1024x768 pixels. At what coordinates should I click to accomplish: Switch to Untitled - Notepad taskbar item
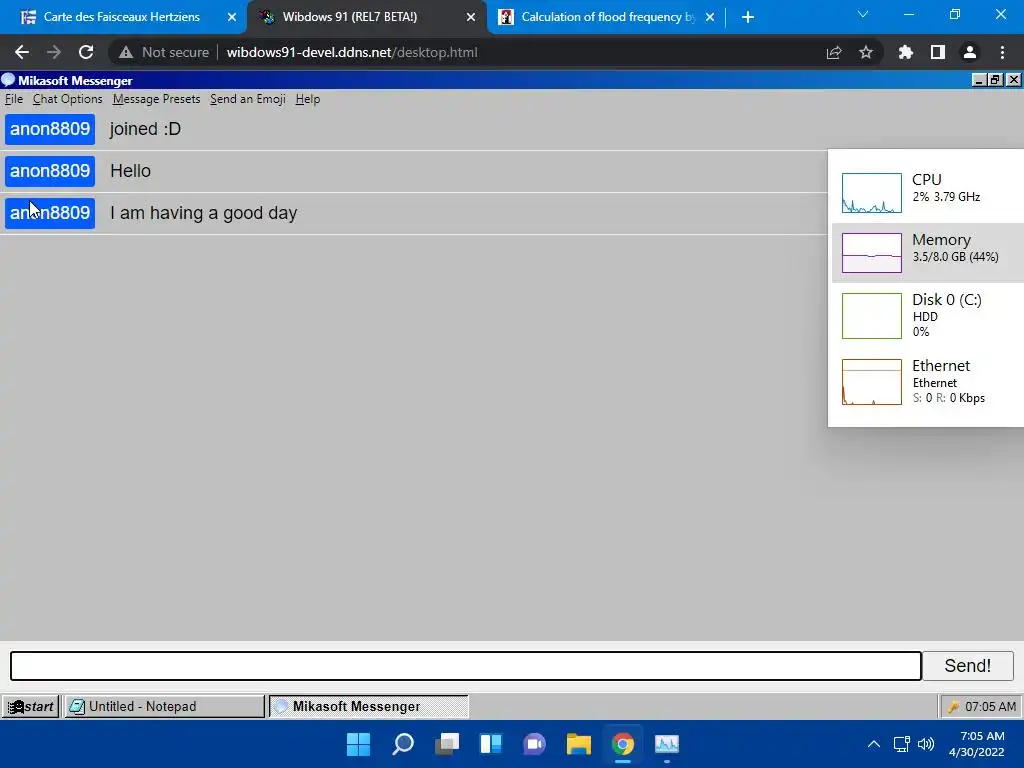pos(165,707)
